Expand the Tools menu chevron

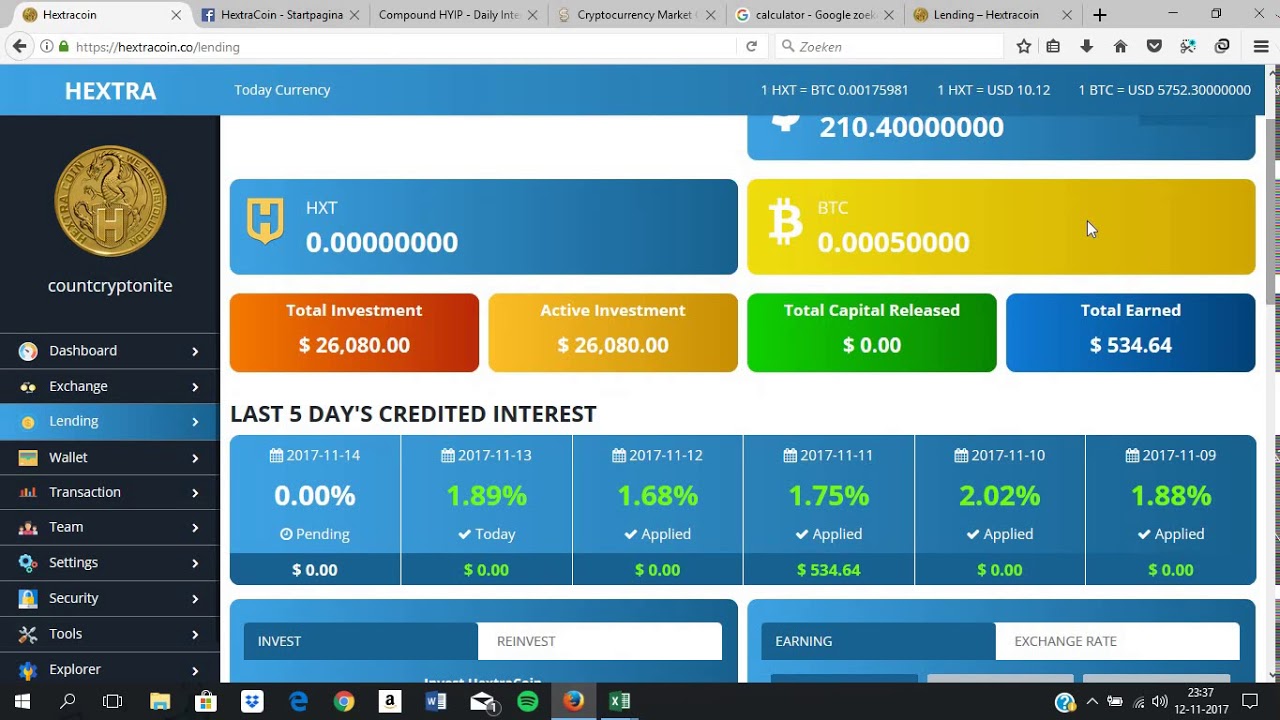pos(195,634)
